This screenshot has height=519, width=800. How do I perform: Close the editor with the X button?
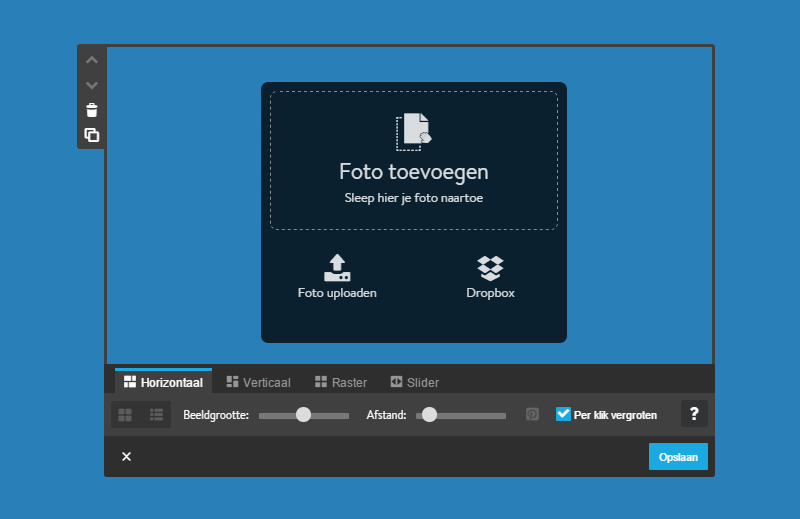[127, 456]
